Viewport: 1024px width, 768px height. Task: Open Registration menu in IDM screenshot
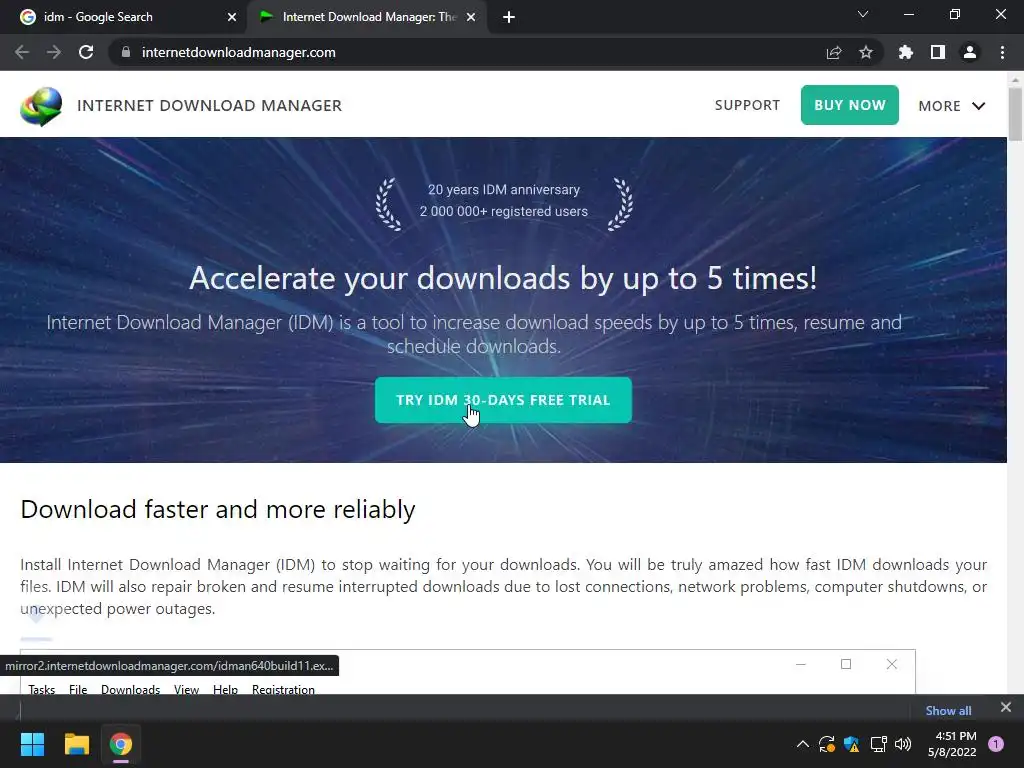point(283,689)
